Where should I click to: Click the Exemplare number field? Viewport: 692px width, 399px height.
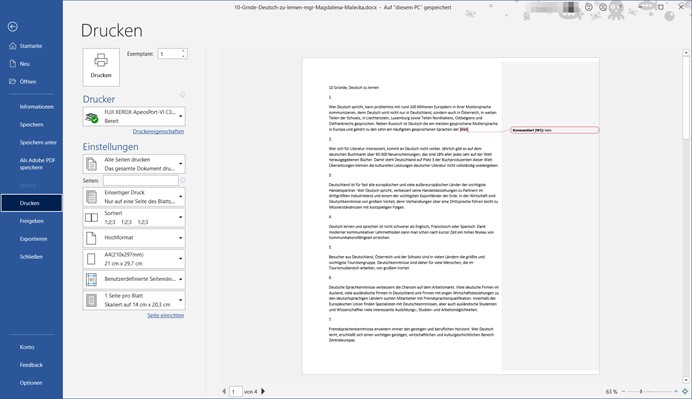(169, 54)
